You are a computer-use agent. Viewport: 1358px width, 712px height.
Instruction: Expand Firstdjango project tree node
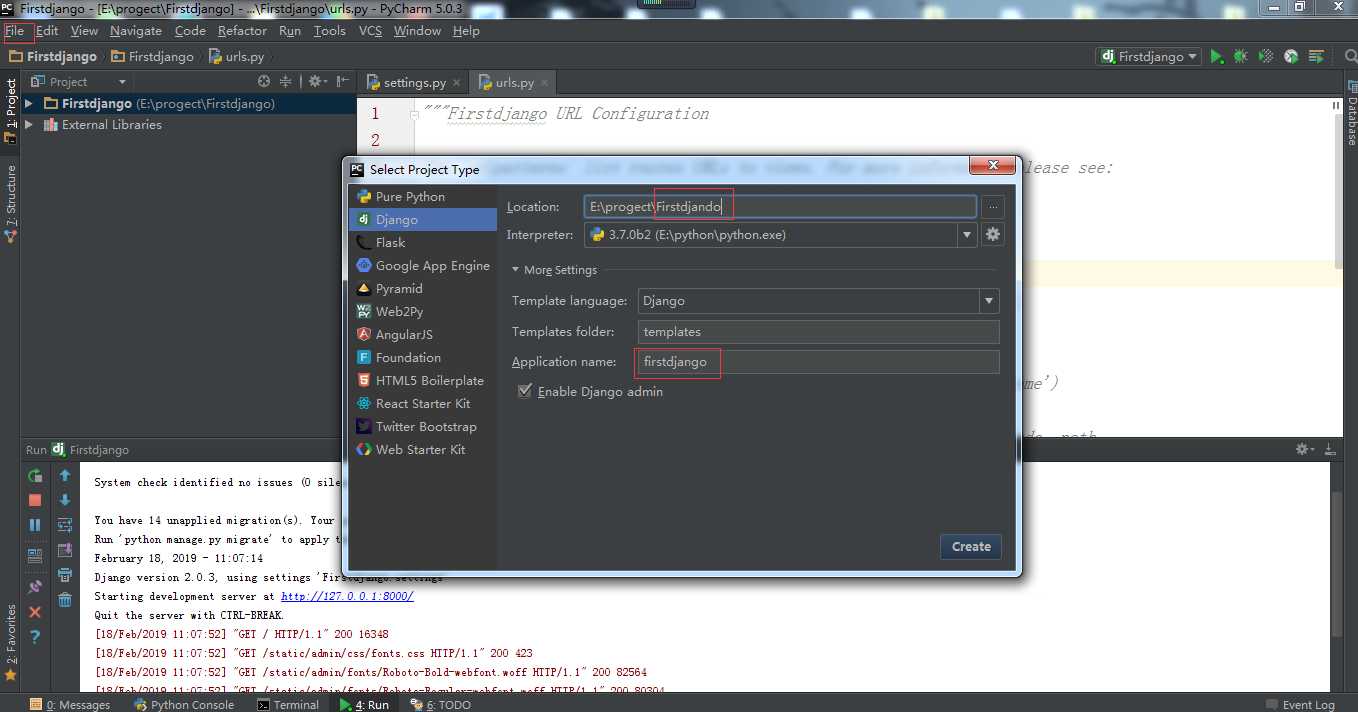pos(29,104)
